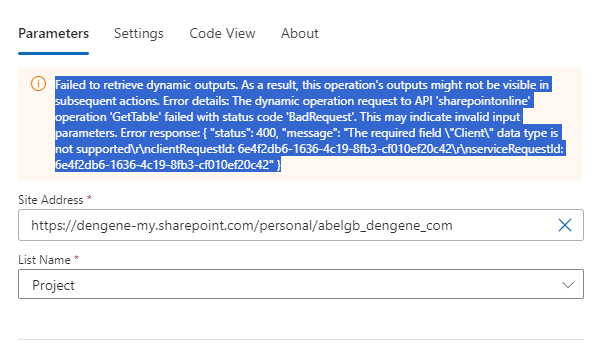Switch to the Code View tab
609x364 pixels.
coord(222,33)
